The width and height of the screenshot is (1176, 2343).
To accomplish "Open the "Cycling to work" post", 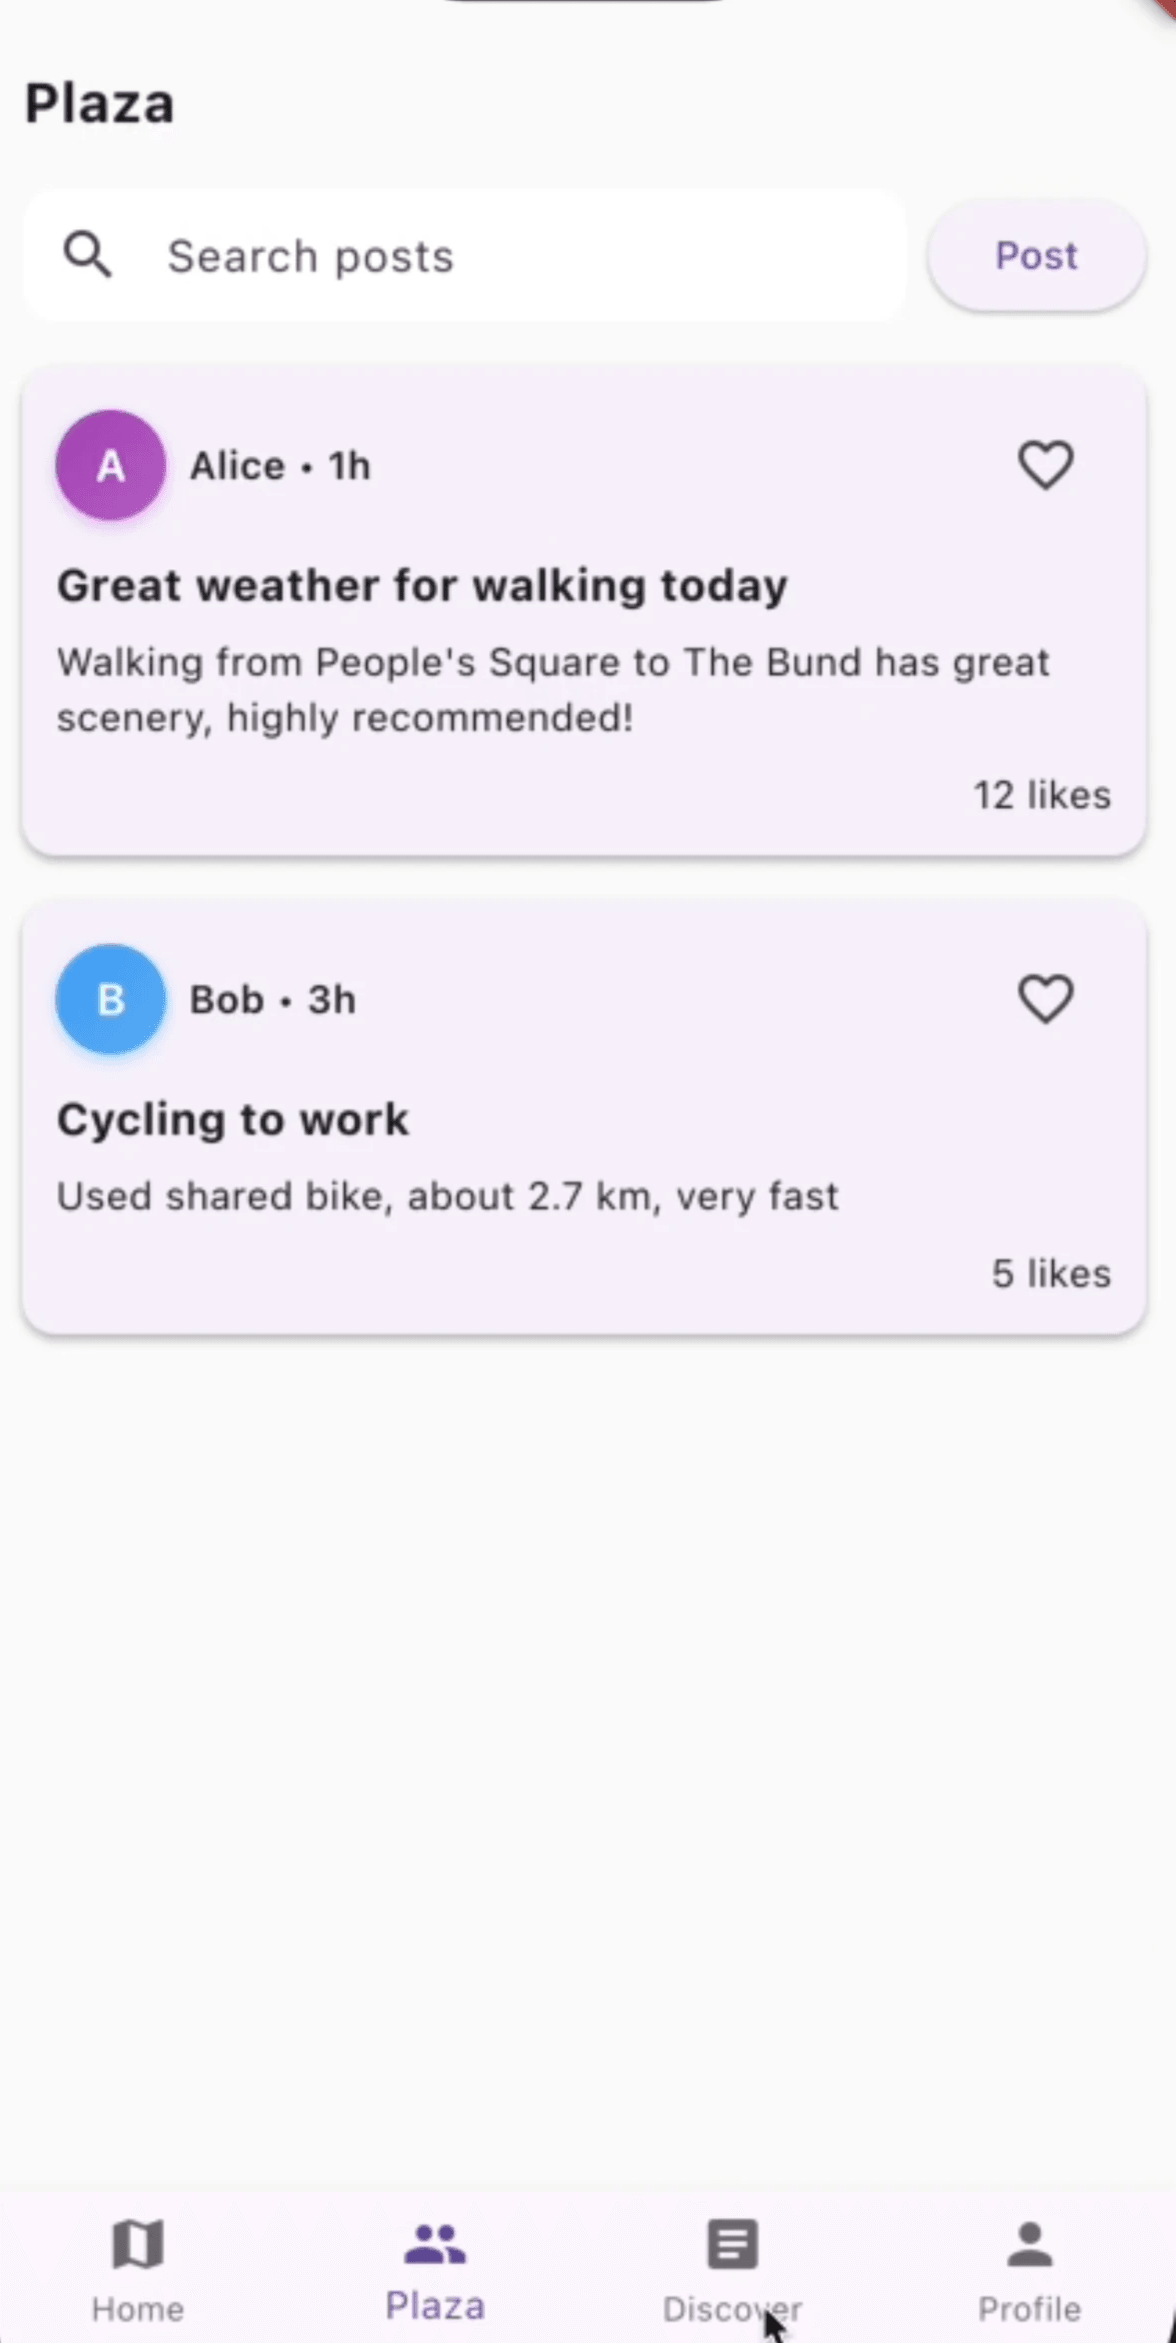I will pos(233,1119).
